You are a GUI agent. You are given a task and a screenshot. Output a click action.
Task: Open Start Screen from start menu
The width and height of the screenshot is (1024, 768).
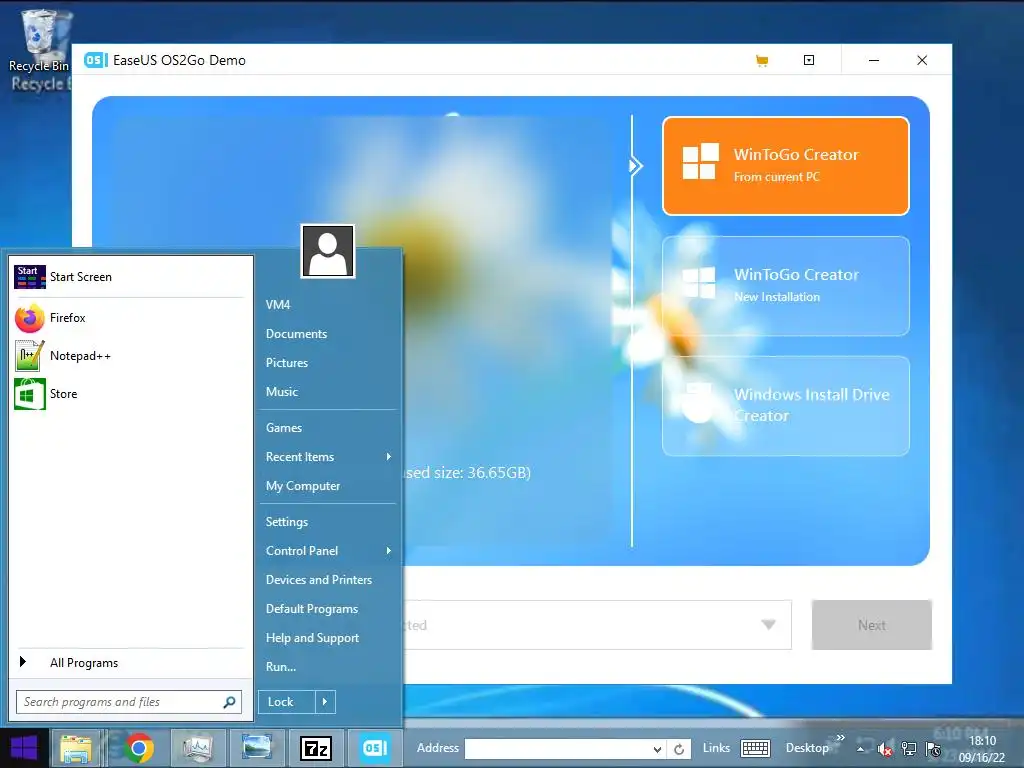(x=129, y=277)
